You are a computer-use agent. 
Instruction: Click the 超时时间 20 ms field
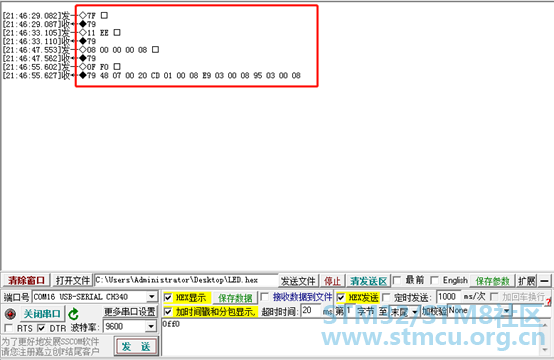point(311,311)
